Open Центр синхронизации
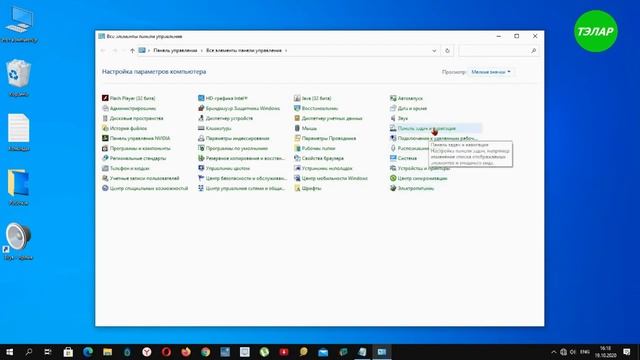Viewport: 640px width, 360px height. tap(419, 178)
